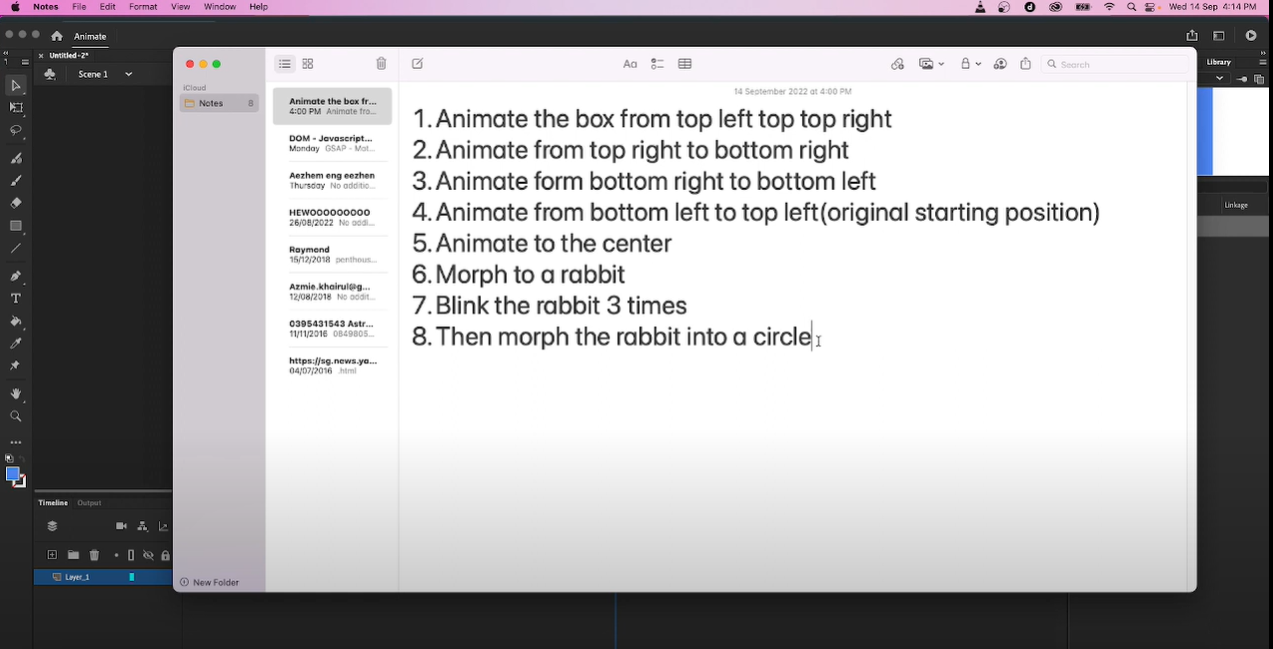Viewport: 1273px width, 649px height.
Task: Select the Asset Warp pin tool
Action: [16, 366]
